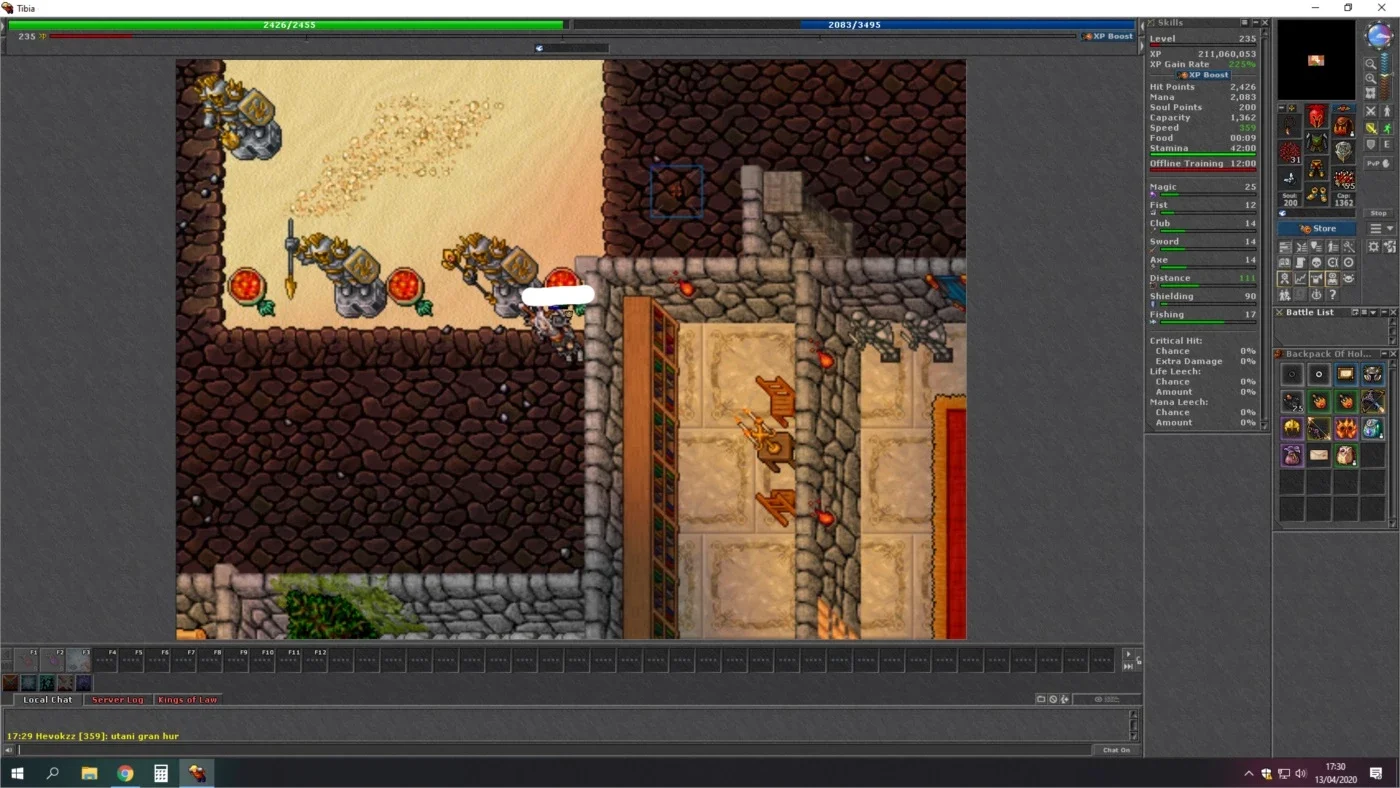
Task: Select the golden helmet in the backpack
Action: pyautogui.click(x=1292, y=428)
